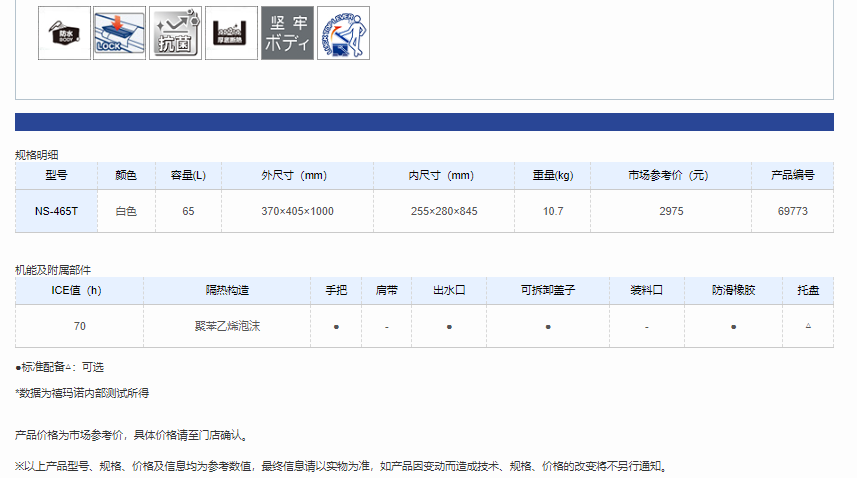
Task: Click the 数据为禧玛诺内部测试所得 footnote
Action: pyautogui.click(x=82, y=393)
